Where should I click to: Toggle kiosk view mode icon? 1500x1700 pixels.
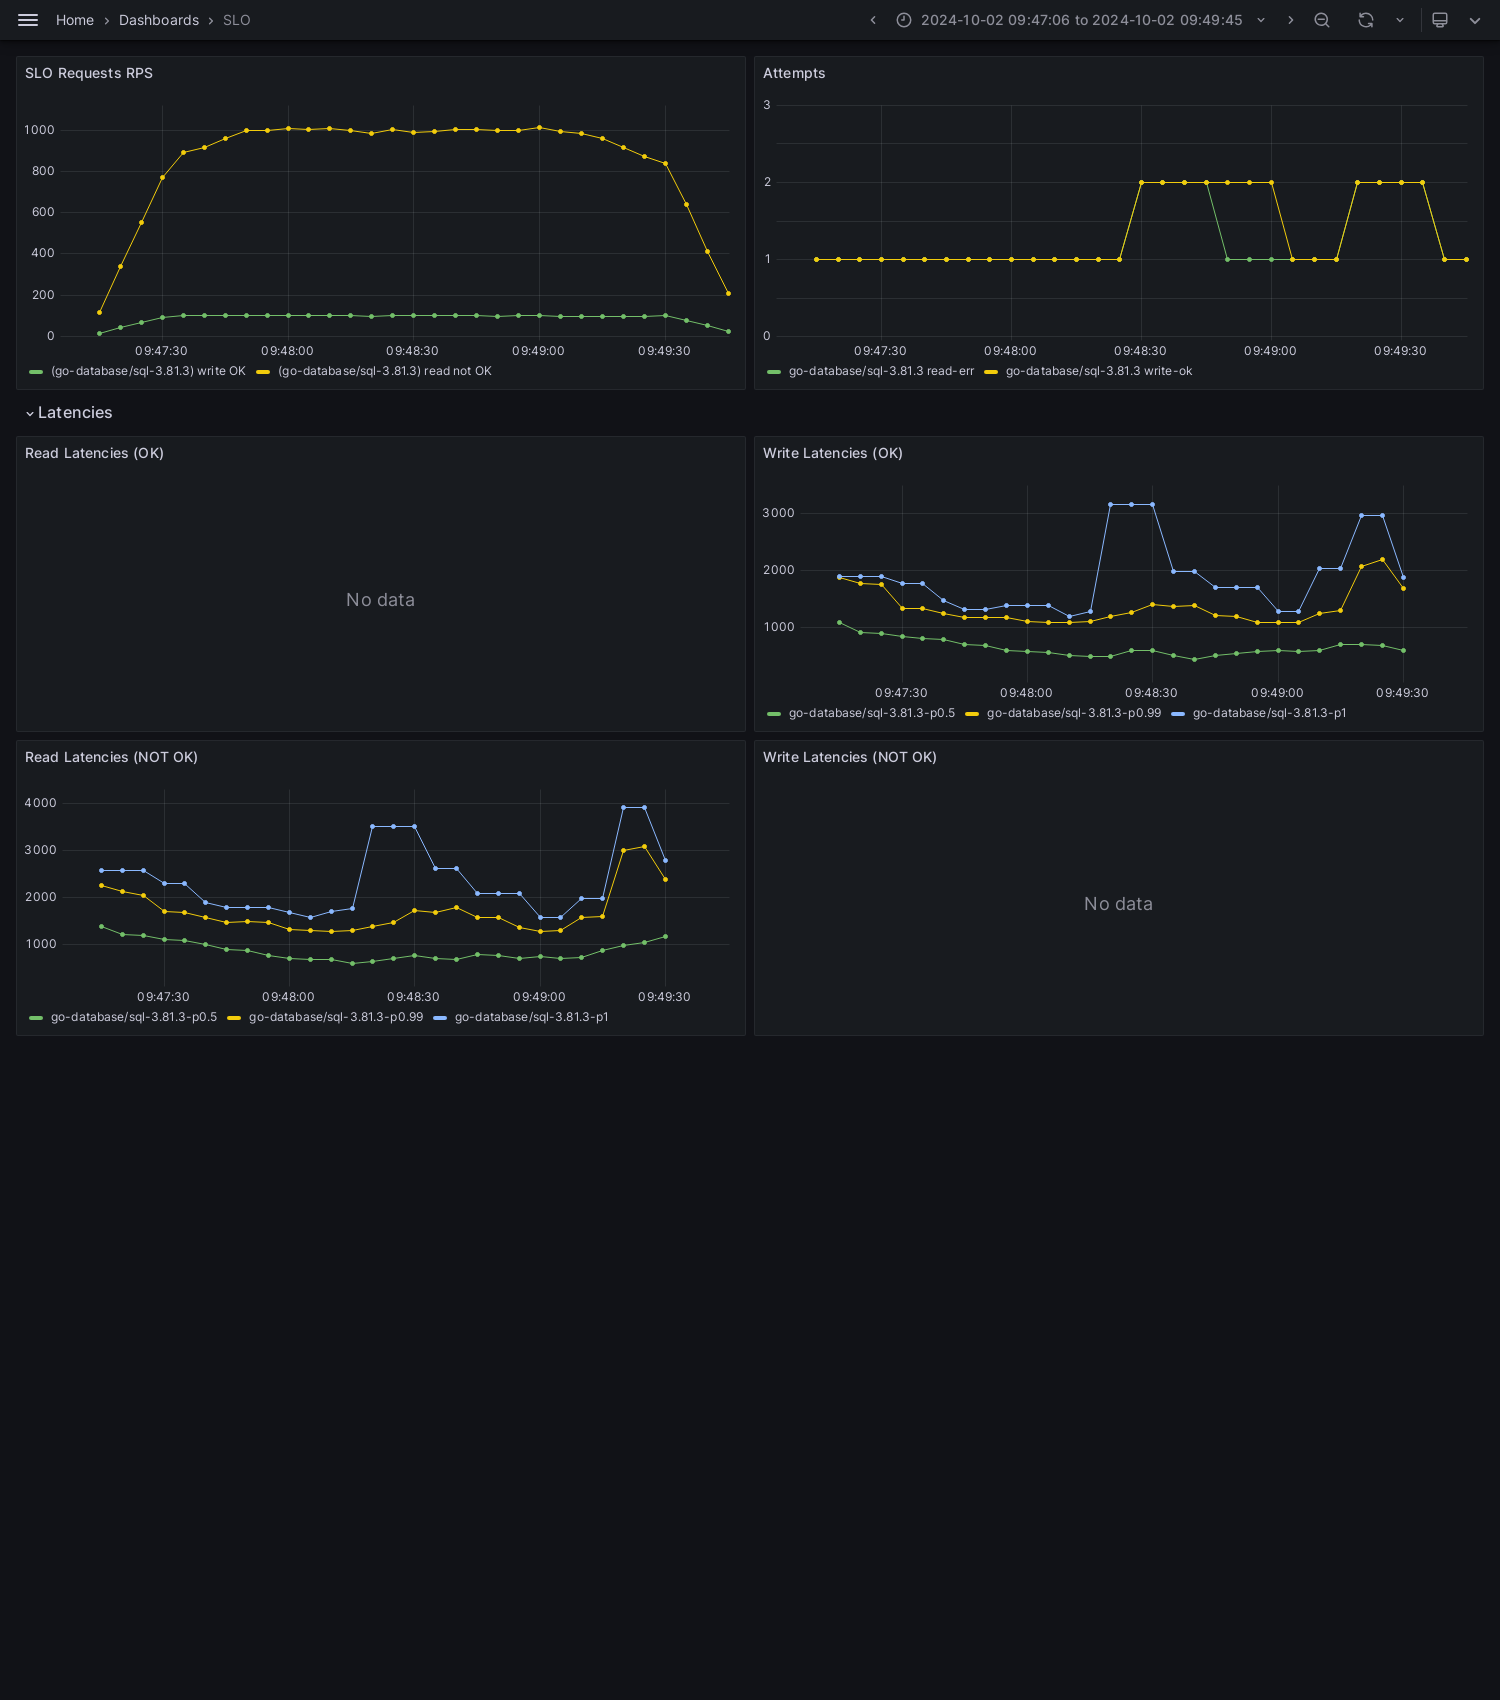(x=1440, y=20)
